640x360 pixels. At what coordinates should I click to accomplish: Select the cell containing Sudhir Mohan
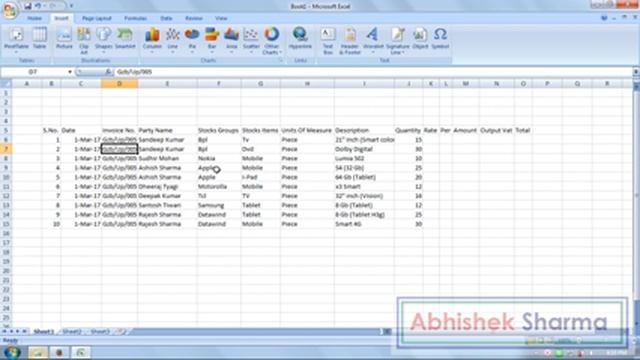(x=167, y=158)
